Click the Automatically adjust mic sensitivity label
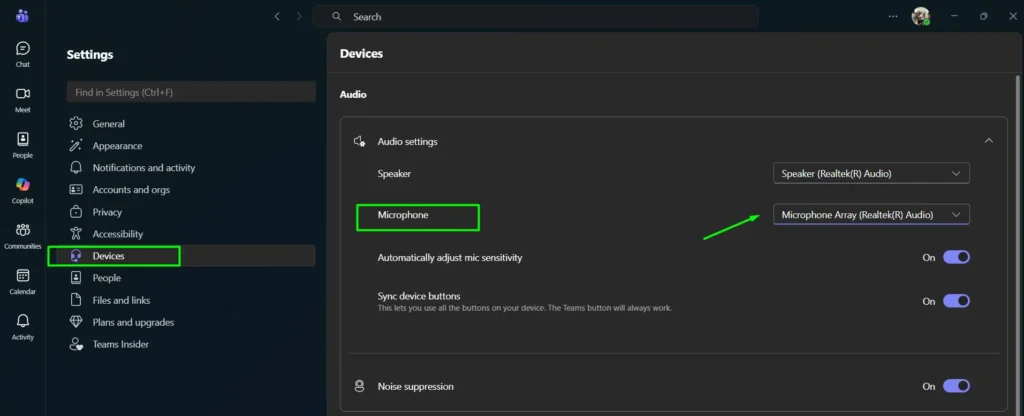 point(450,257)
